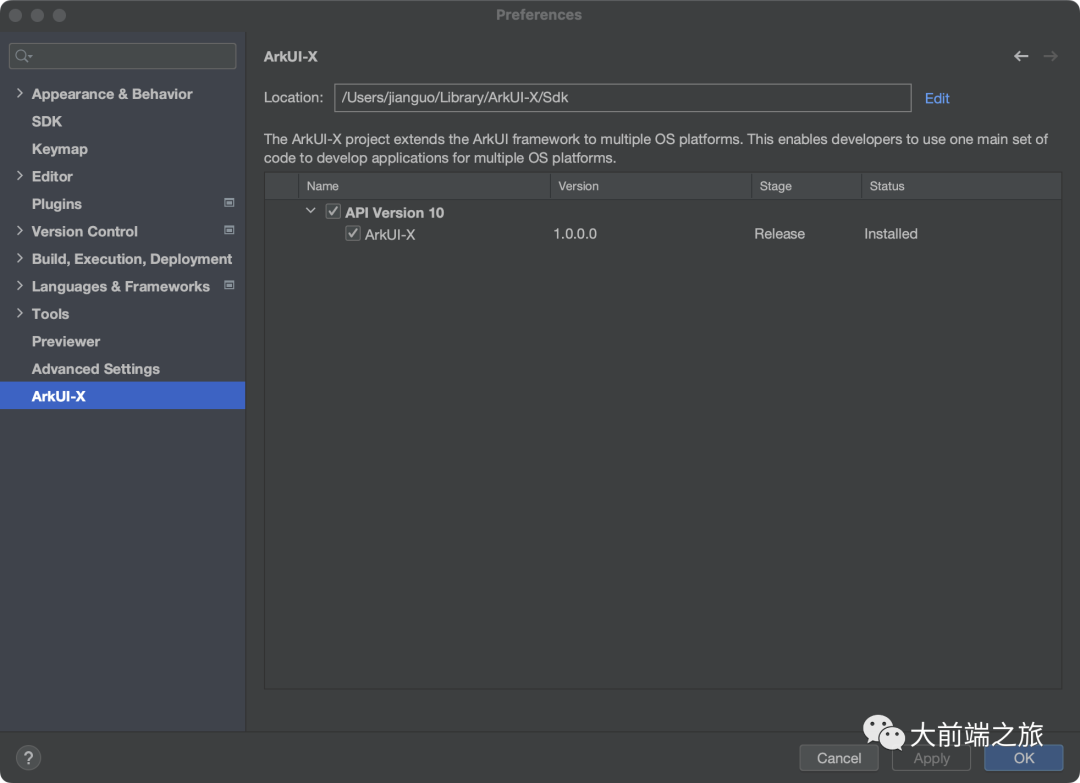Viewport: 1080px width, 783px height.
Task: Click the Status column header
Action: 962,186
